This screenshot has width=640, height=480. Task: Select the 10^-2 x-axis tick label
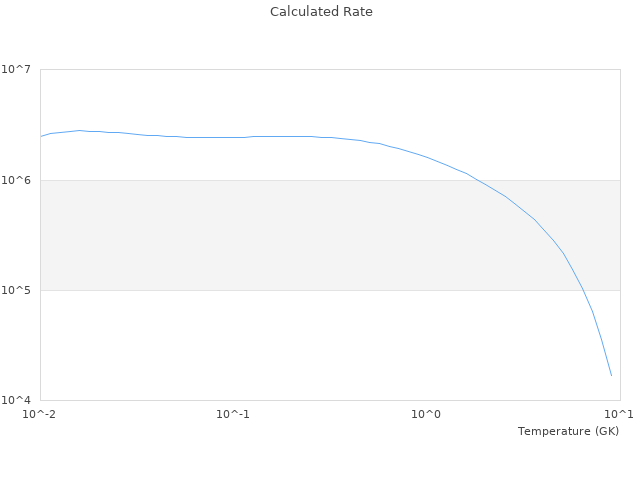point(40,414)
